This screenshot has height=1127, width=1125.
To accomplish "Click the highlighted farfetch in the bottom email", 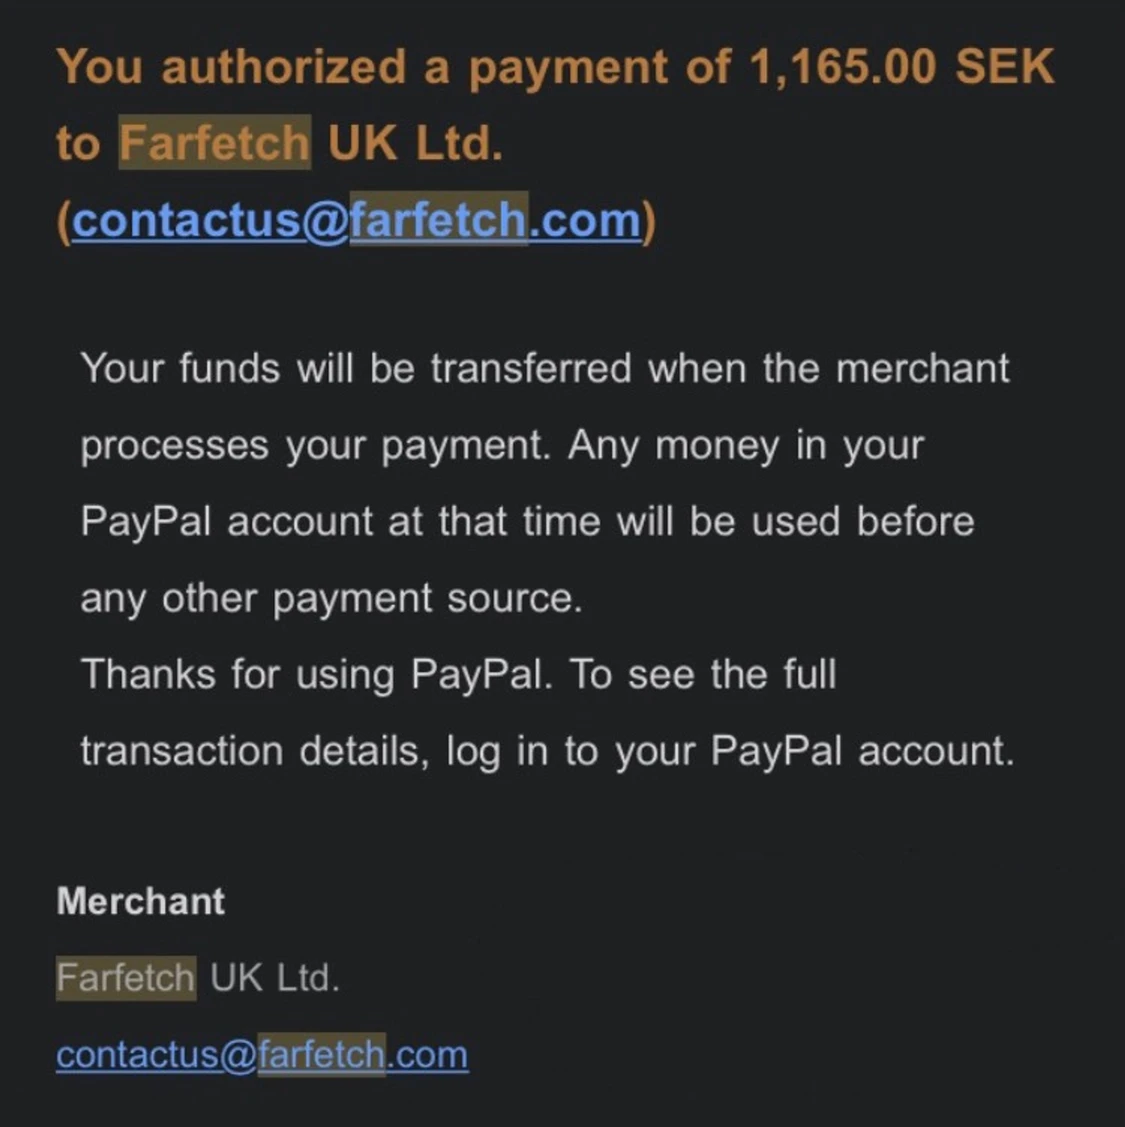I will (321, 1054).
